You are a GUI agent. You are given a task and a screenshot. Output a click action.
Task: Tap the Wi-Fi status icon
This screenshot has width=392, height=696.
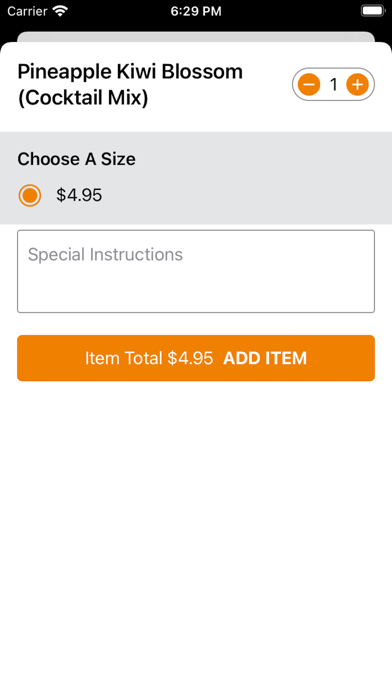[59, 11]
